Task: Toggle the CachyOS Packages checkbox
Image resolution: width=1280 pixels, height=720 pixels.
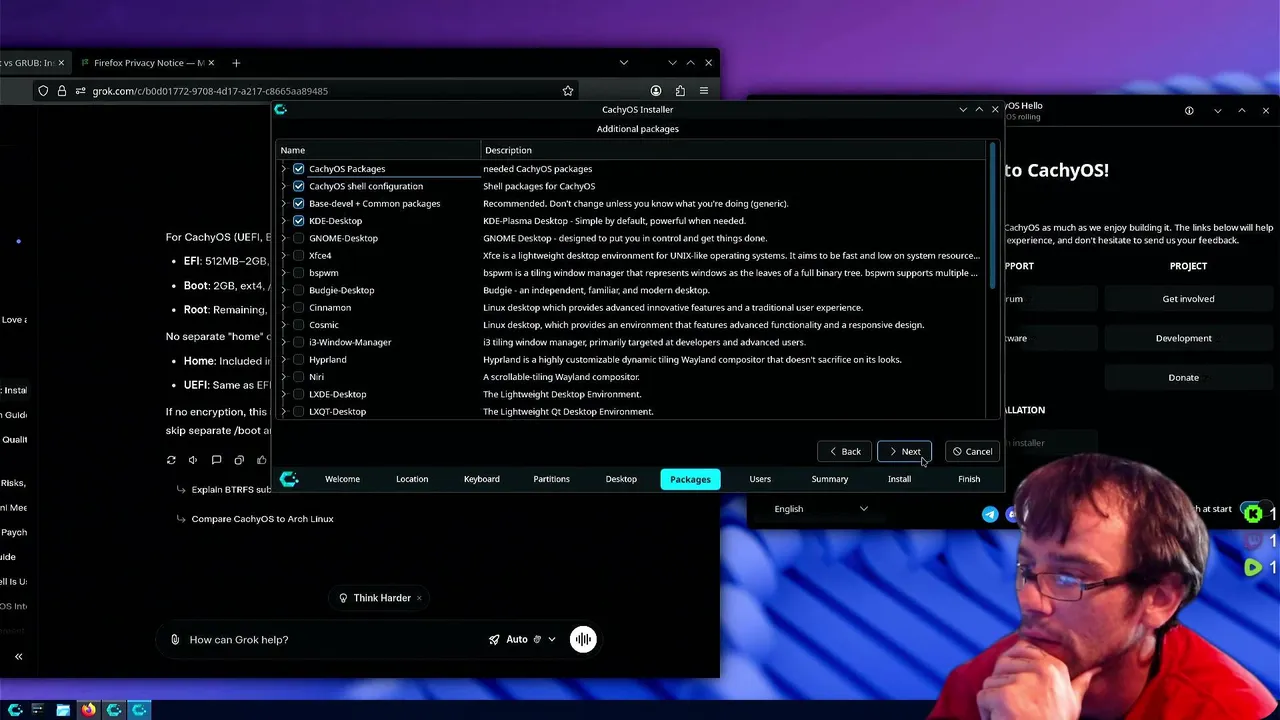Action: 298,169
